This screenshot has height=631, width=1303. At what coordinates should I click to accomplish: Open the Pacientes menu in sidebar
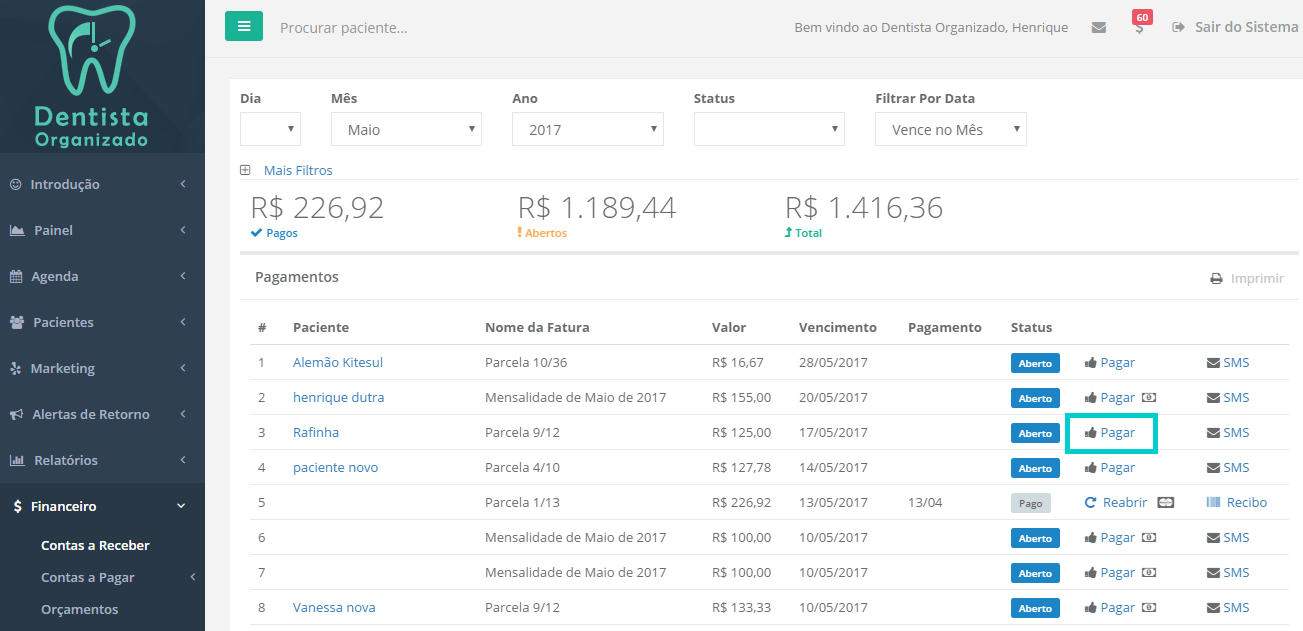click(62, 322)
